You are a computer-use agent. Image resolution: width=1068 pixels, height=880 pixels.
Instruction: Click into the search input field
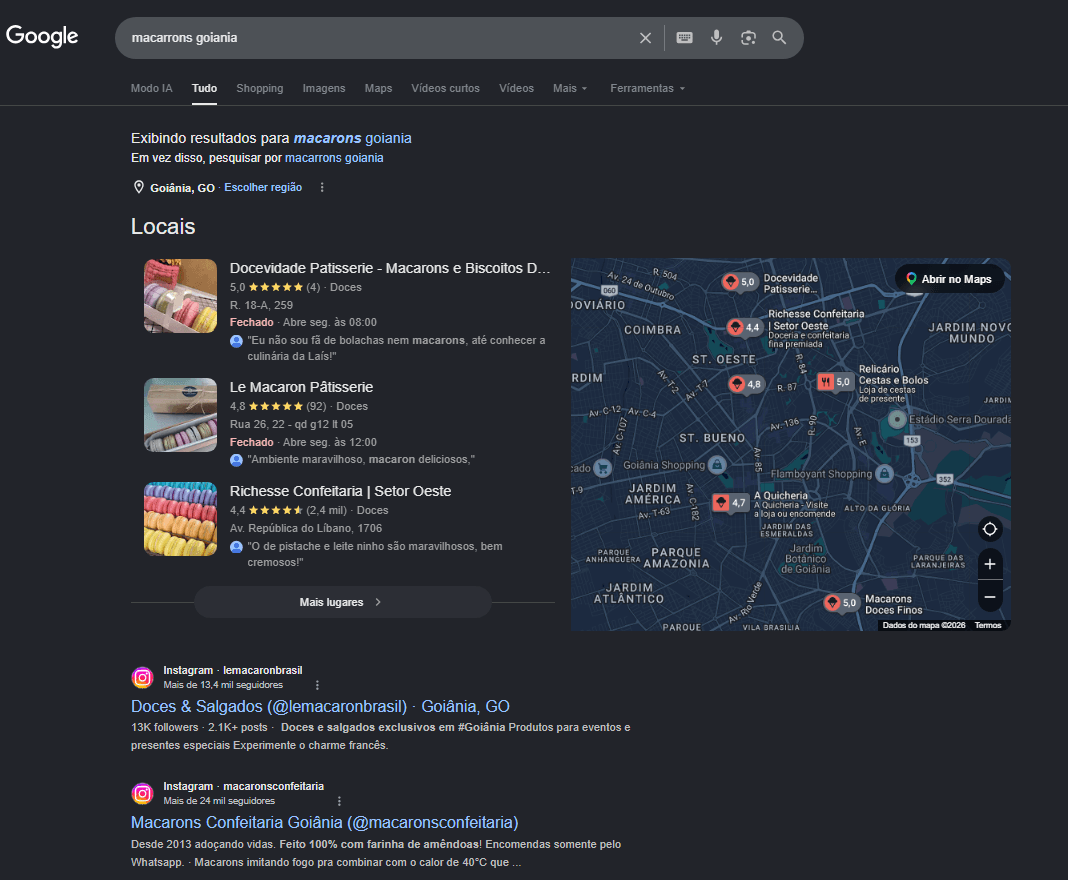pos(378,38)
